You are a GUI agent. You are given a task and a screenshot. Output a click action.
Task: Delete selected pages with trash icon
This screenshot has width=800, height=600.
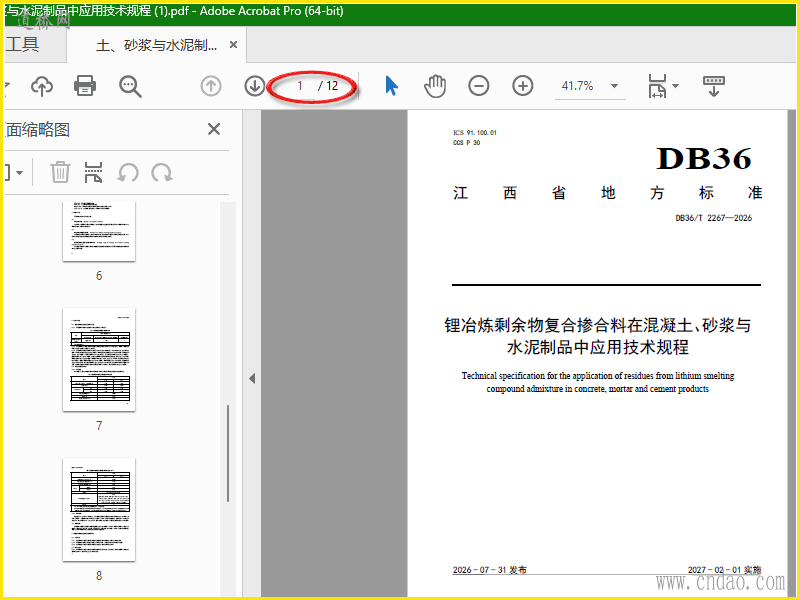point(60,172)
